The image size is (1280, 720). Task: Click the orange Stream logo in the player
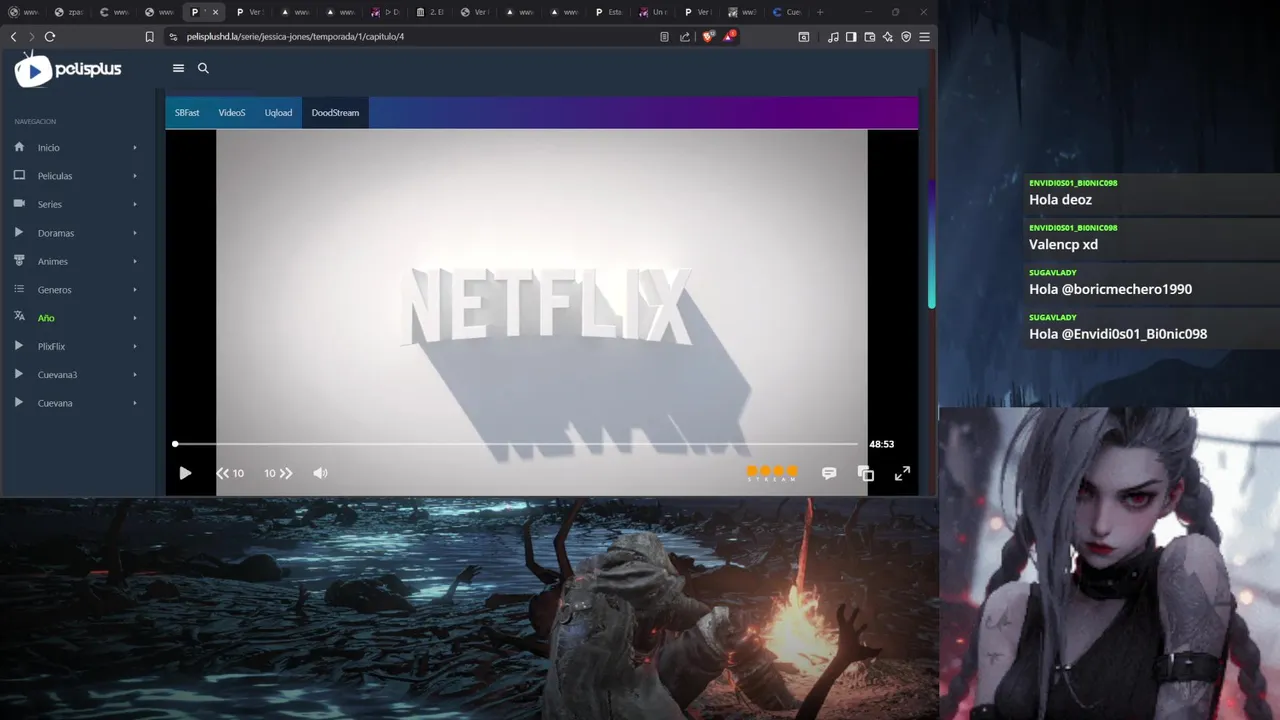(x=772, y=473)
